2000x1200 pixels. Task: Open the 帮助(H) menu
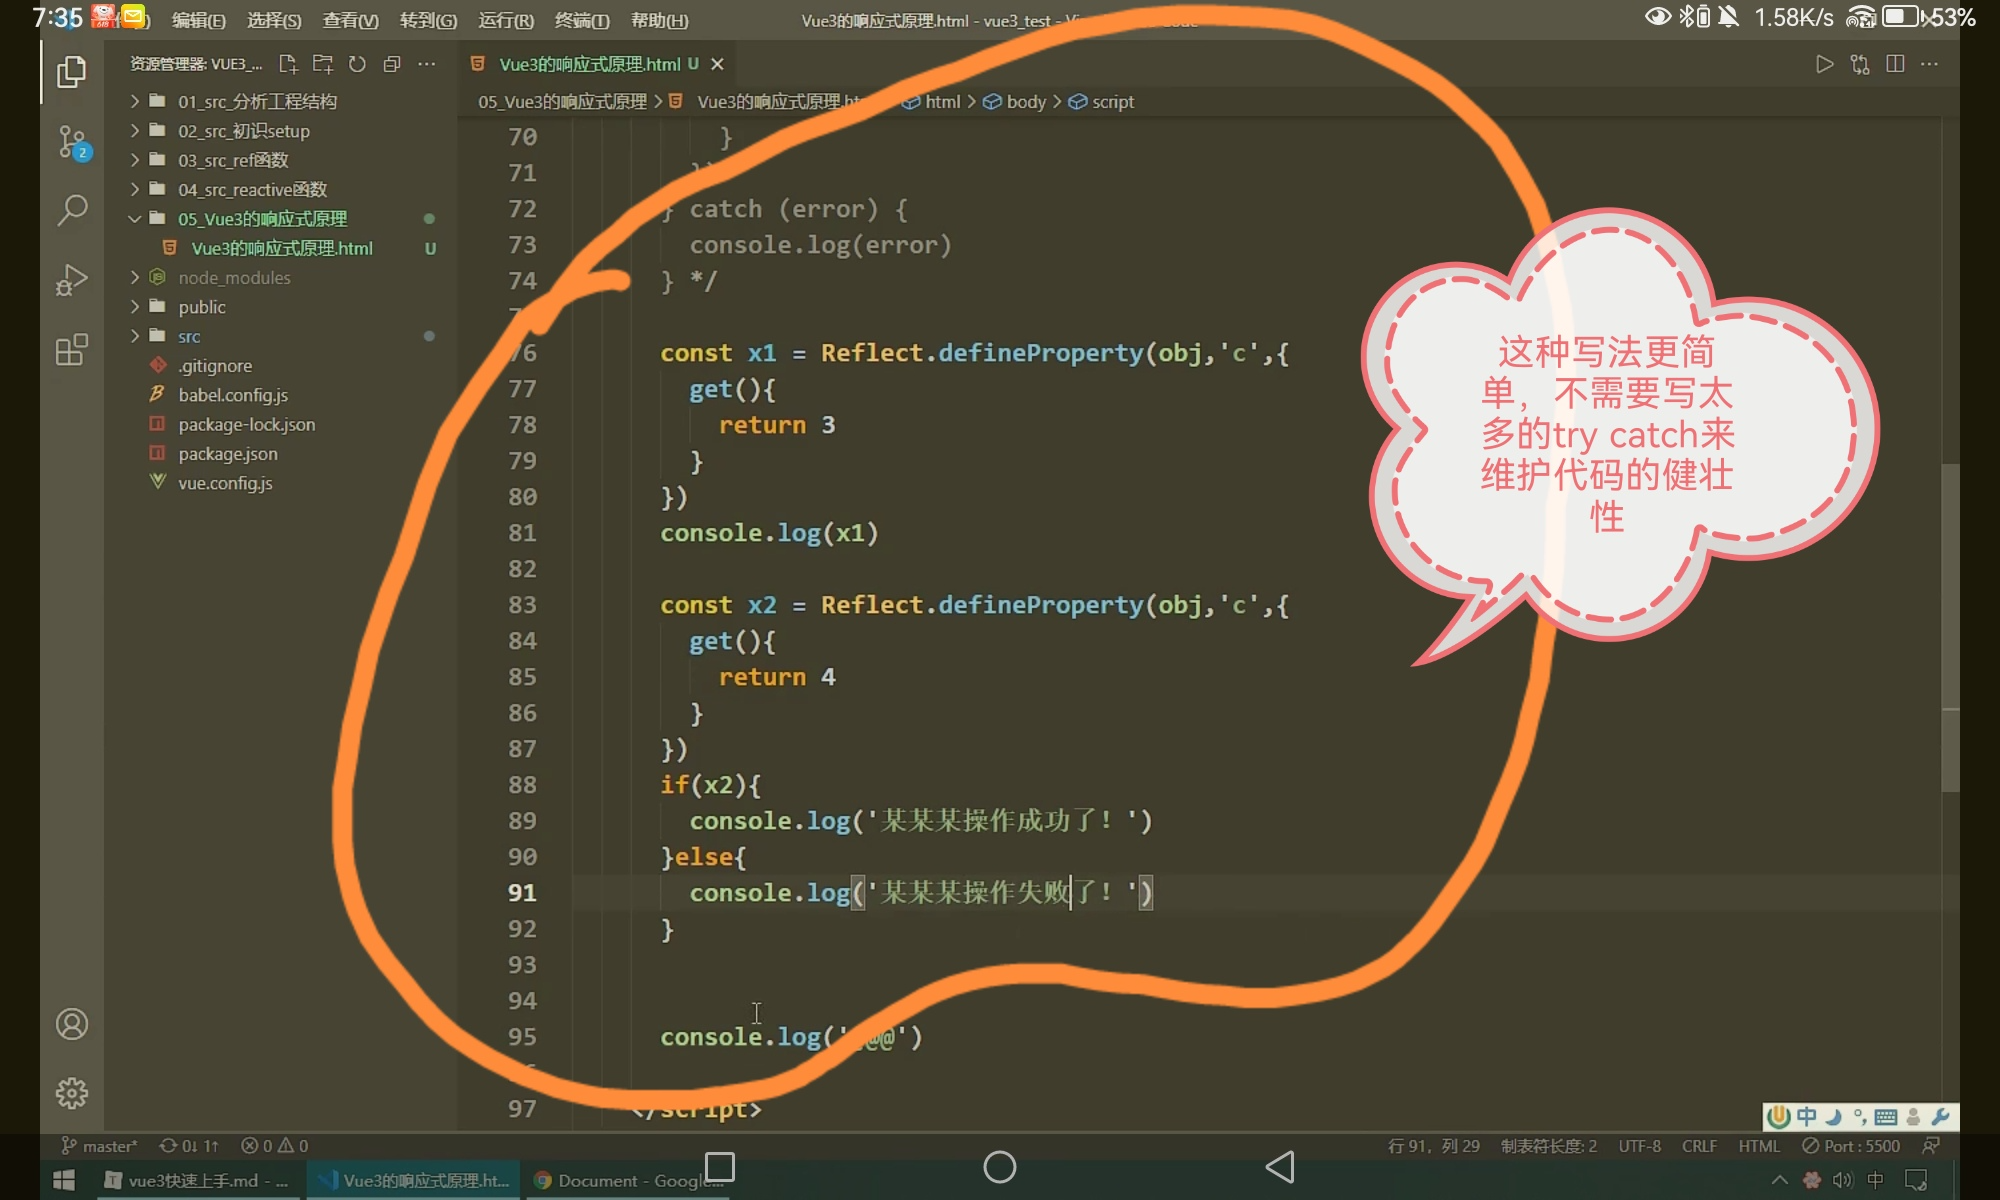pos(659,20)
